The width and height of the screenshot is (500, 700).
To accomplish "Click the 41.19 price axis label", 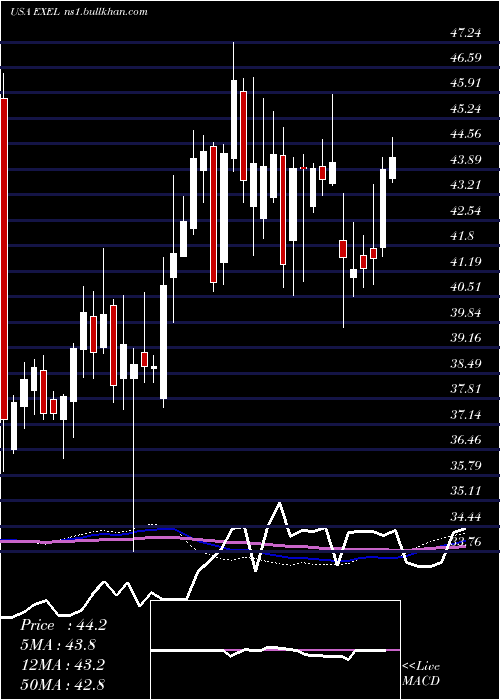I will (466, 261).
